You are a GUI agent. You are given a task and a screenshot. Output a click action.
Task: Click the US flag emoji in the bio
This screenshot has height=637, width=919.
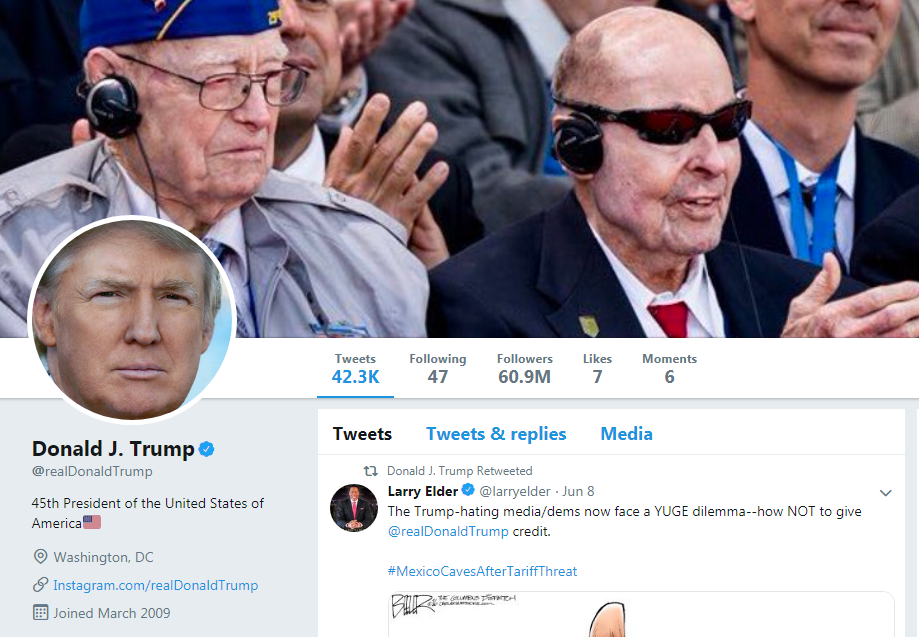coord(92,523)
